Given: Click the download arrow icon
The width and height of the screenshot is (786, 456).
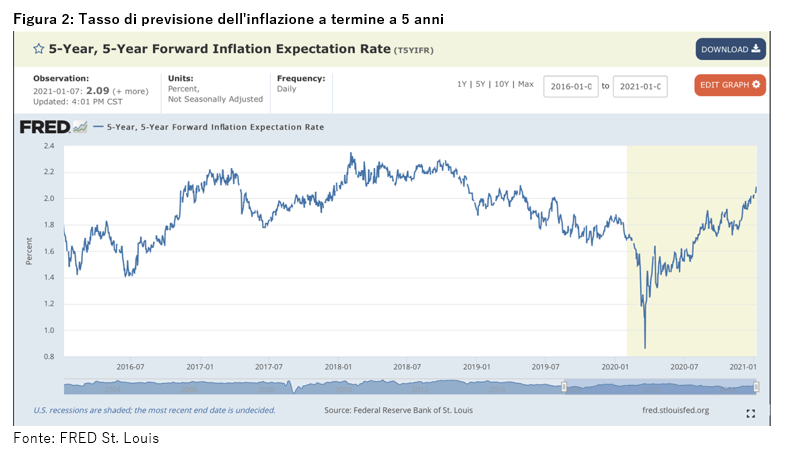Looking at the screenshot, I should pyautogui.click(x=756, y=49).
